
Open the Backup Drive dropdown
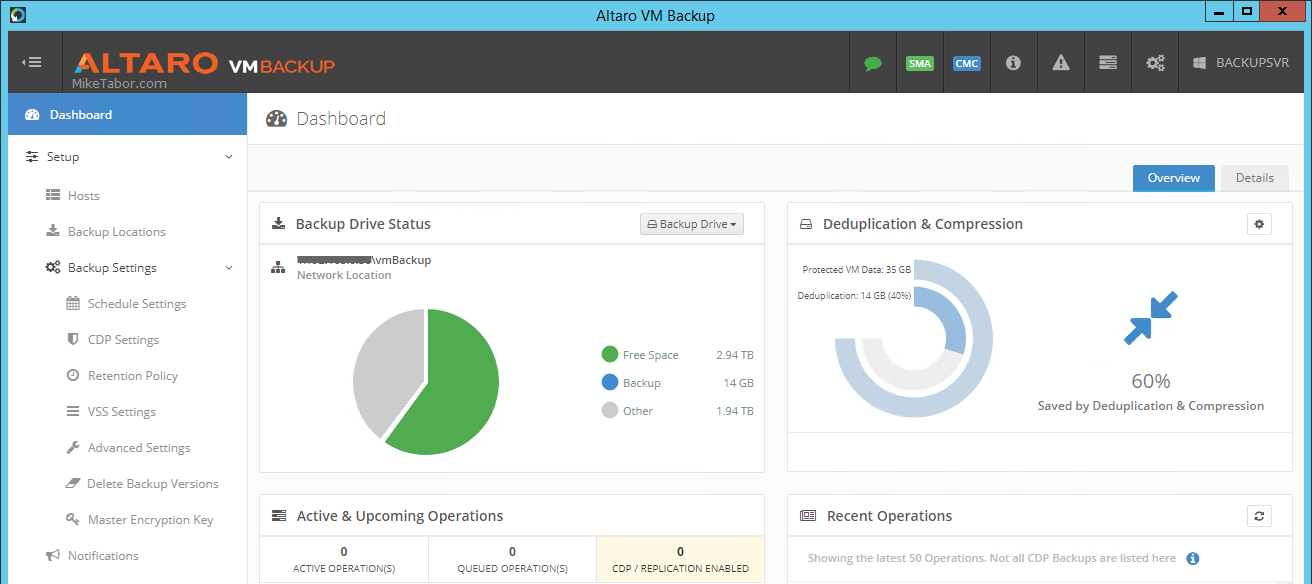[x=692, y=224]
